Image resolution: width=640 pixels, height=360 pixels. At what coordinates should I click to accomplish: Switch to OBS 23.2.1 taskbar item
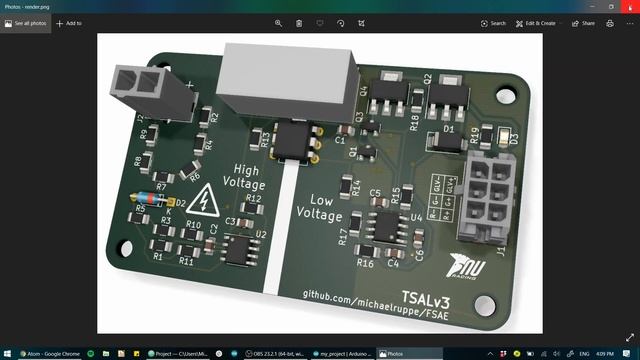point(275,353)
